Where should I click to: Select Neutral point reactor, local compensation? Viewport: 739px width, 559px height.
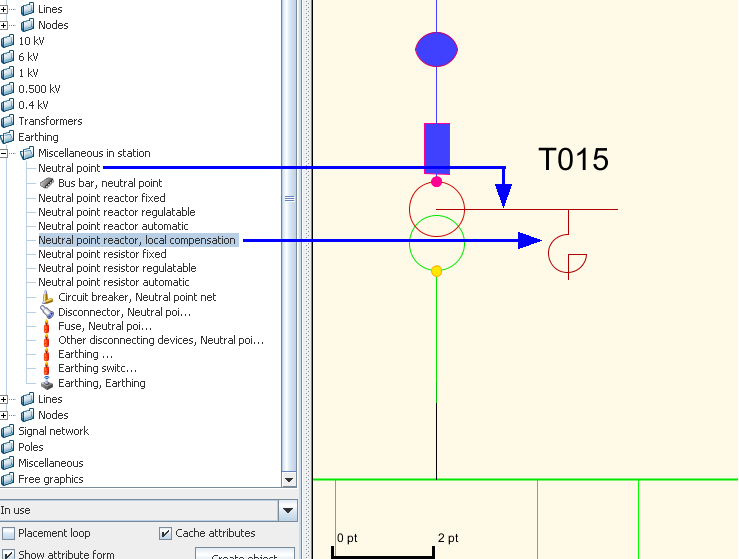coord(137,240)
